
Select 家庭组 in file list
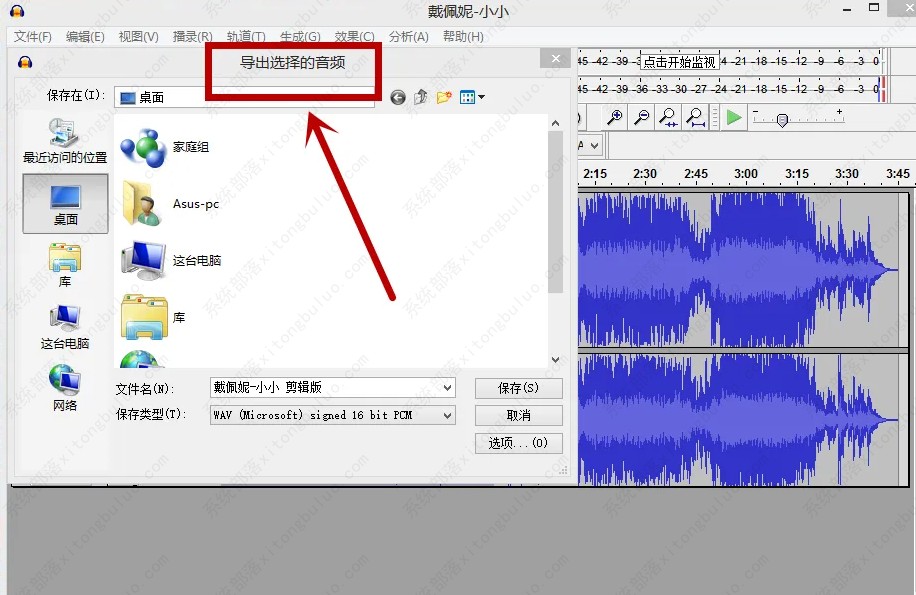point(165,147)
